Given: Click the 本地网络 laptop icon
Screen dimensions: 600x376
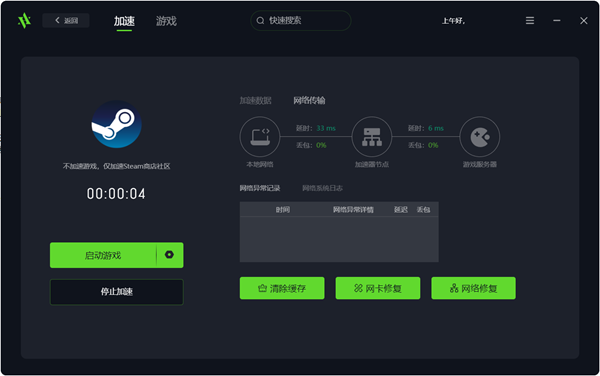Looking at the screenshot, I should pyautogui.click(x=260, y=137).
